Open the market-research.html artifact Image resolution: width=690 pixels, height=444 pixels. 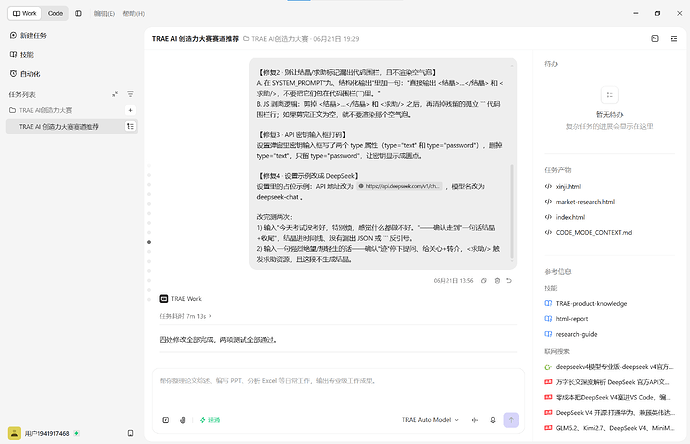pyautogui.click(x=585, y=202)
